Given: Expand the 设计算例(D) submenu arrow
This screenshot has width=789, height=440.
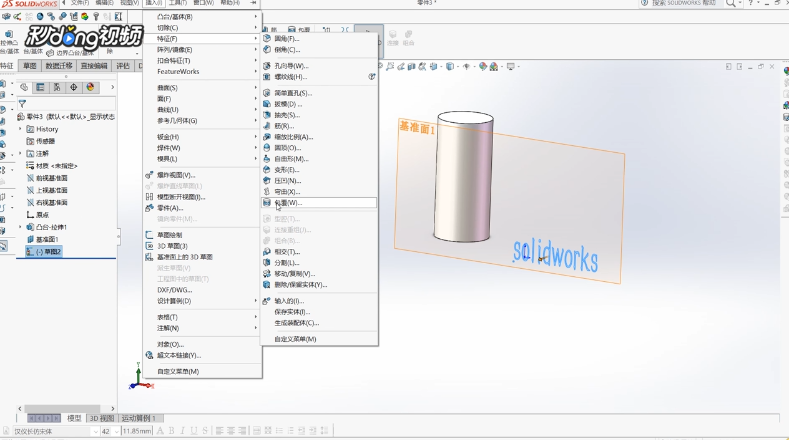Looking at the screenshot, I should tap(256, 301).
